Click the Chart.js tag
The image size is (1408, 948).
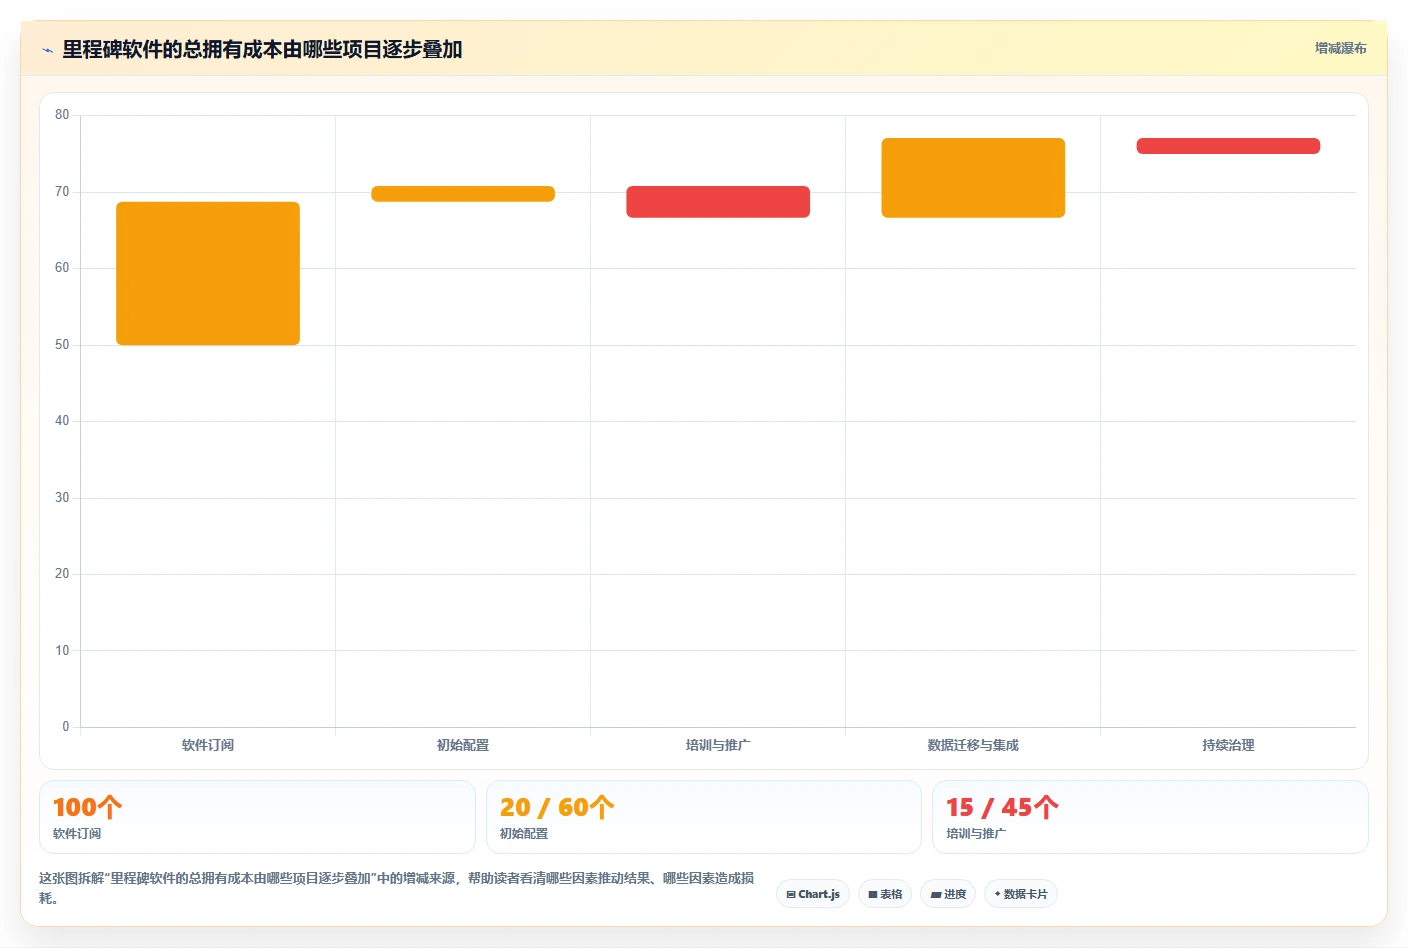tap(813, 894)
